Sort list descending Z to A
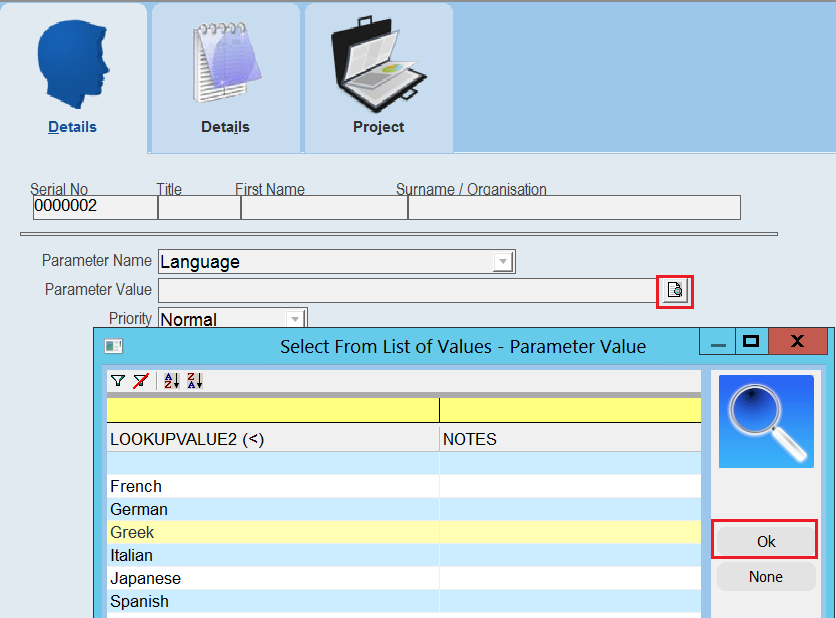The width and height of the screenshot is (836, 618). 195,381
